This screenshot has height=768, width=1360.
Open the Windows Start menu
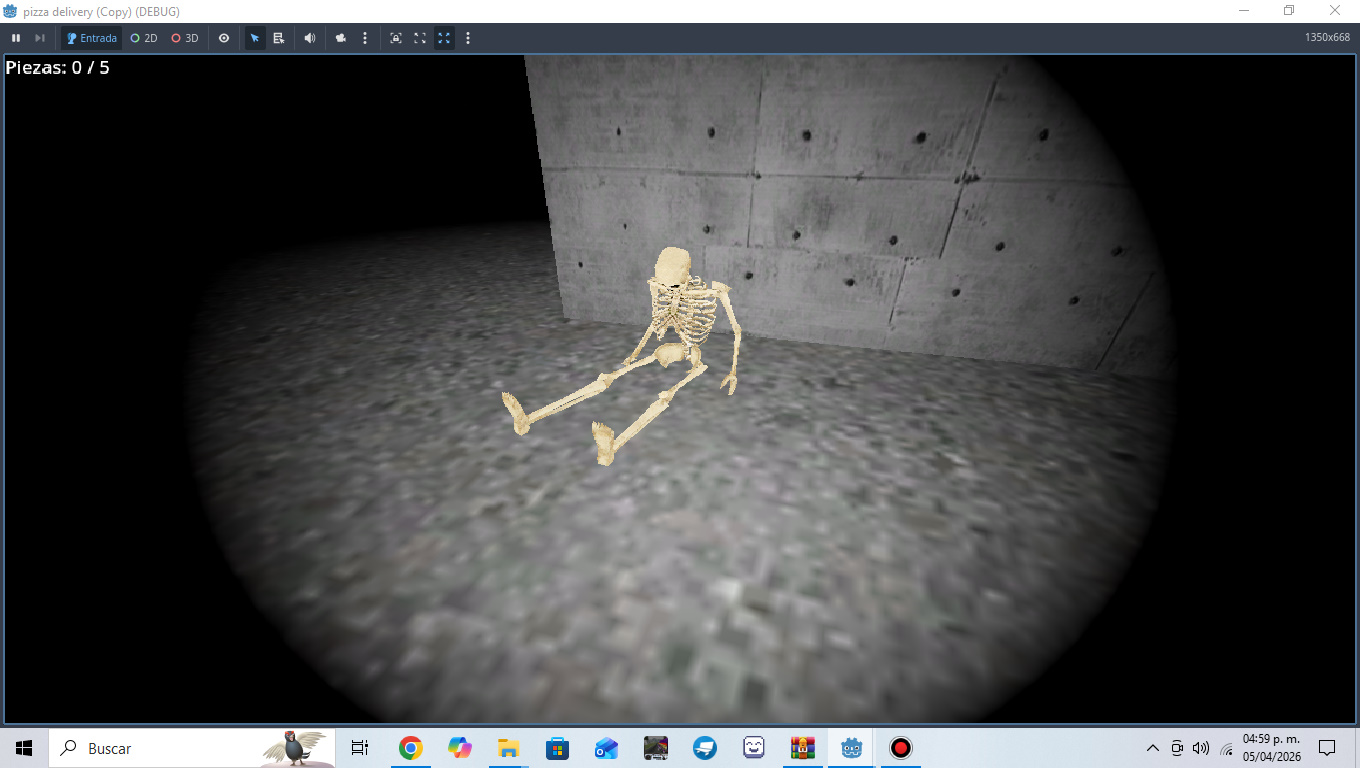(24, 748)
